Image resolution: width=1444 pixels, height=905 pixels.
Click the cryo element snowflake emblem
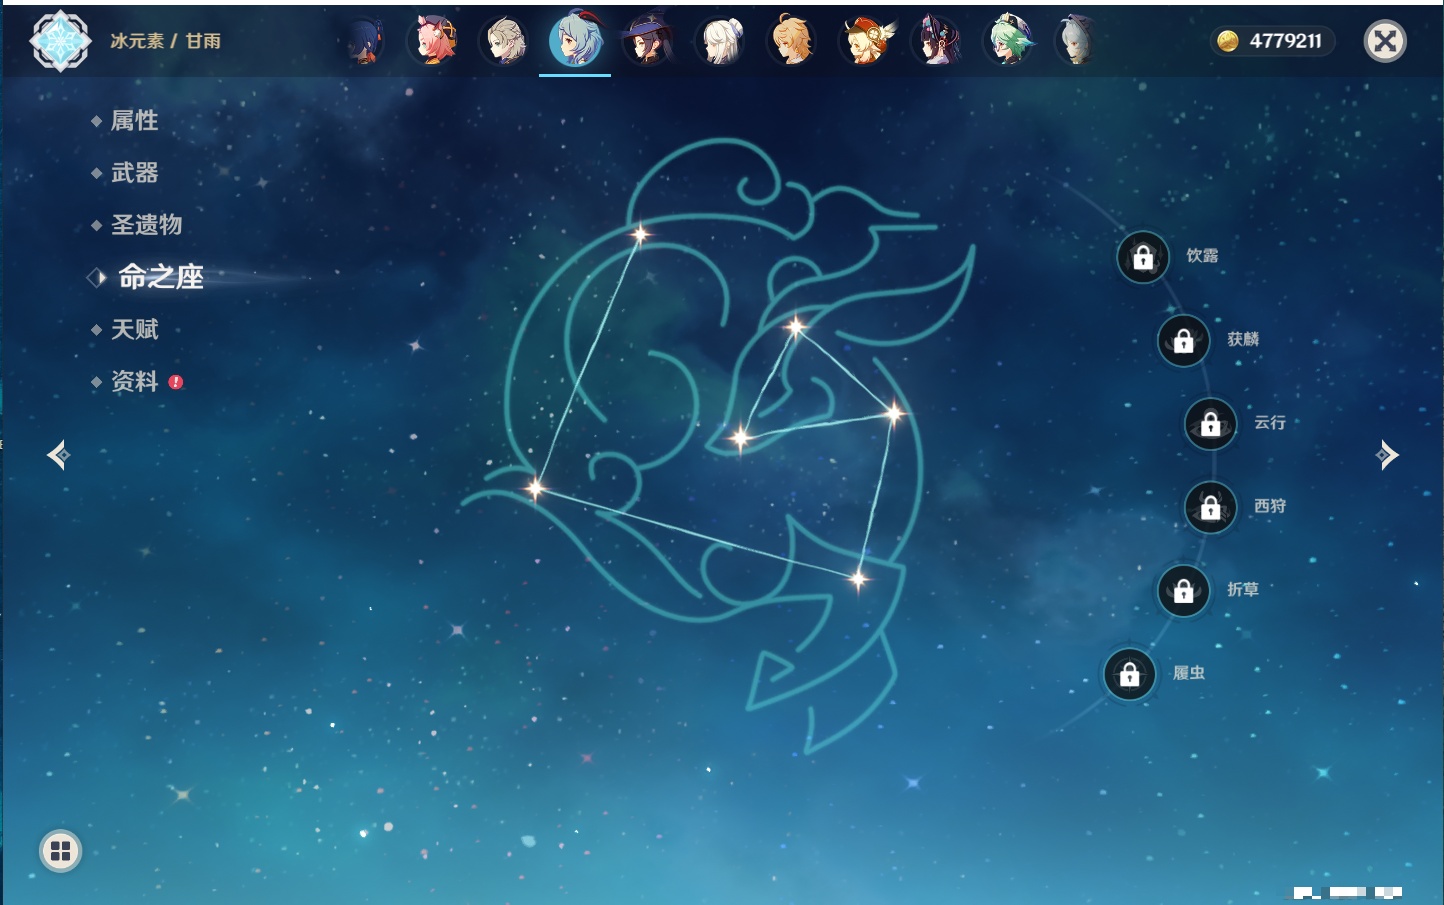pos(60,41)
